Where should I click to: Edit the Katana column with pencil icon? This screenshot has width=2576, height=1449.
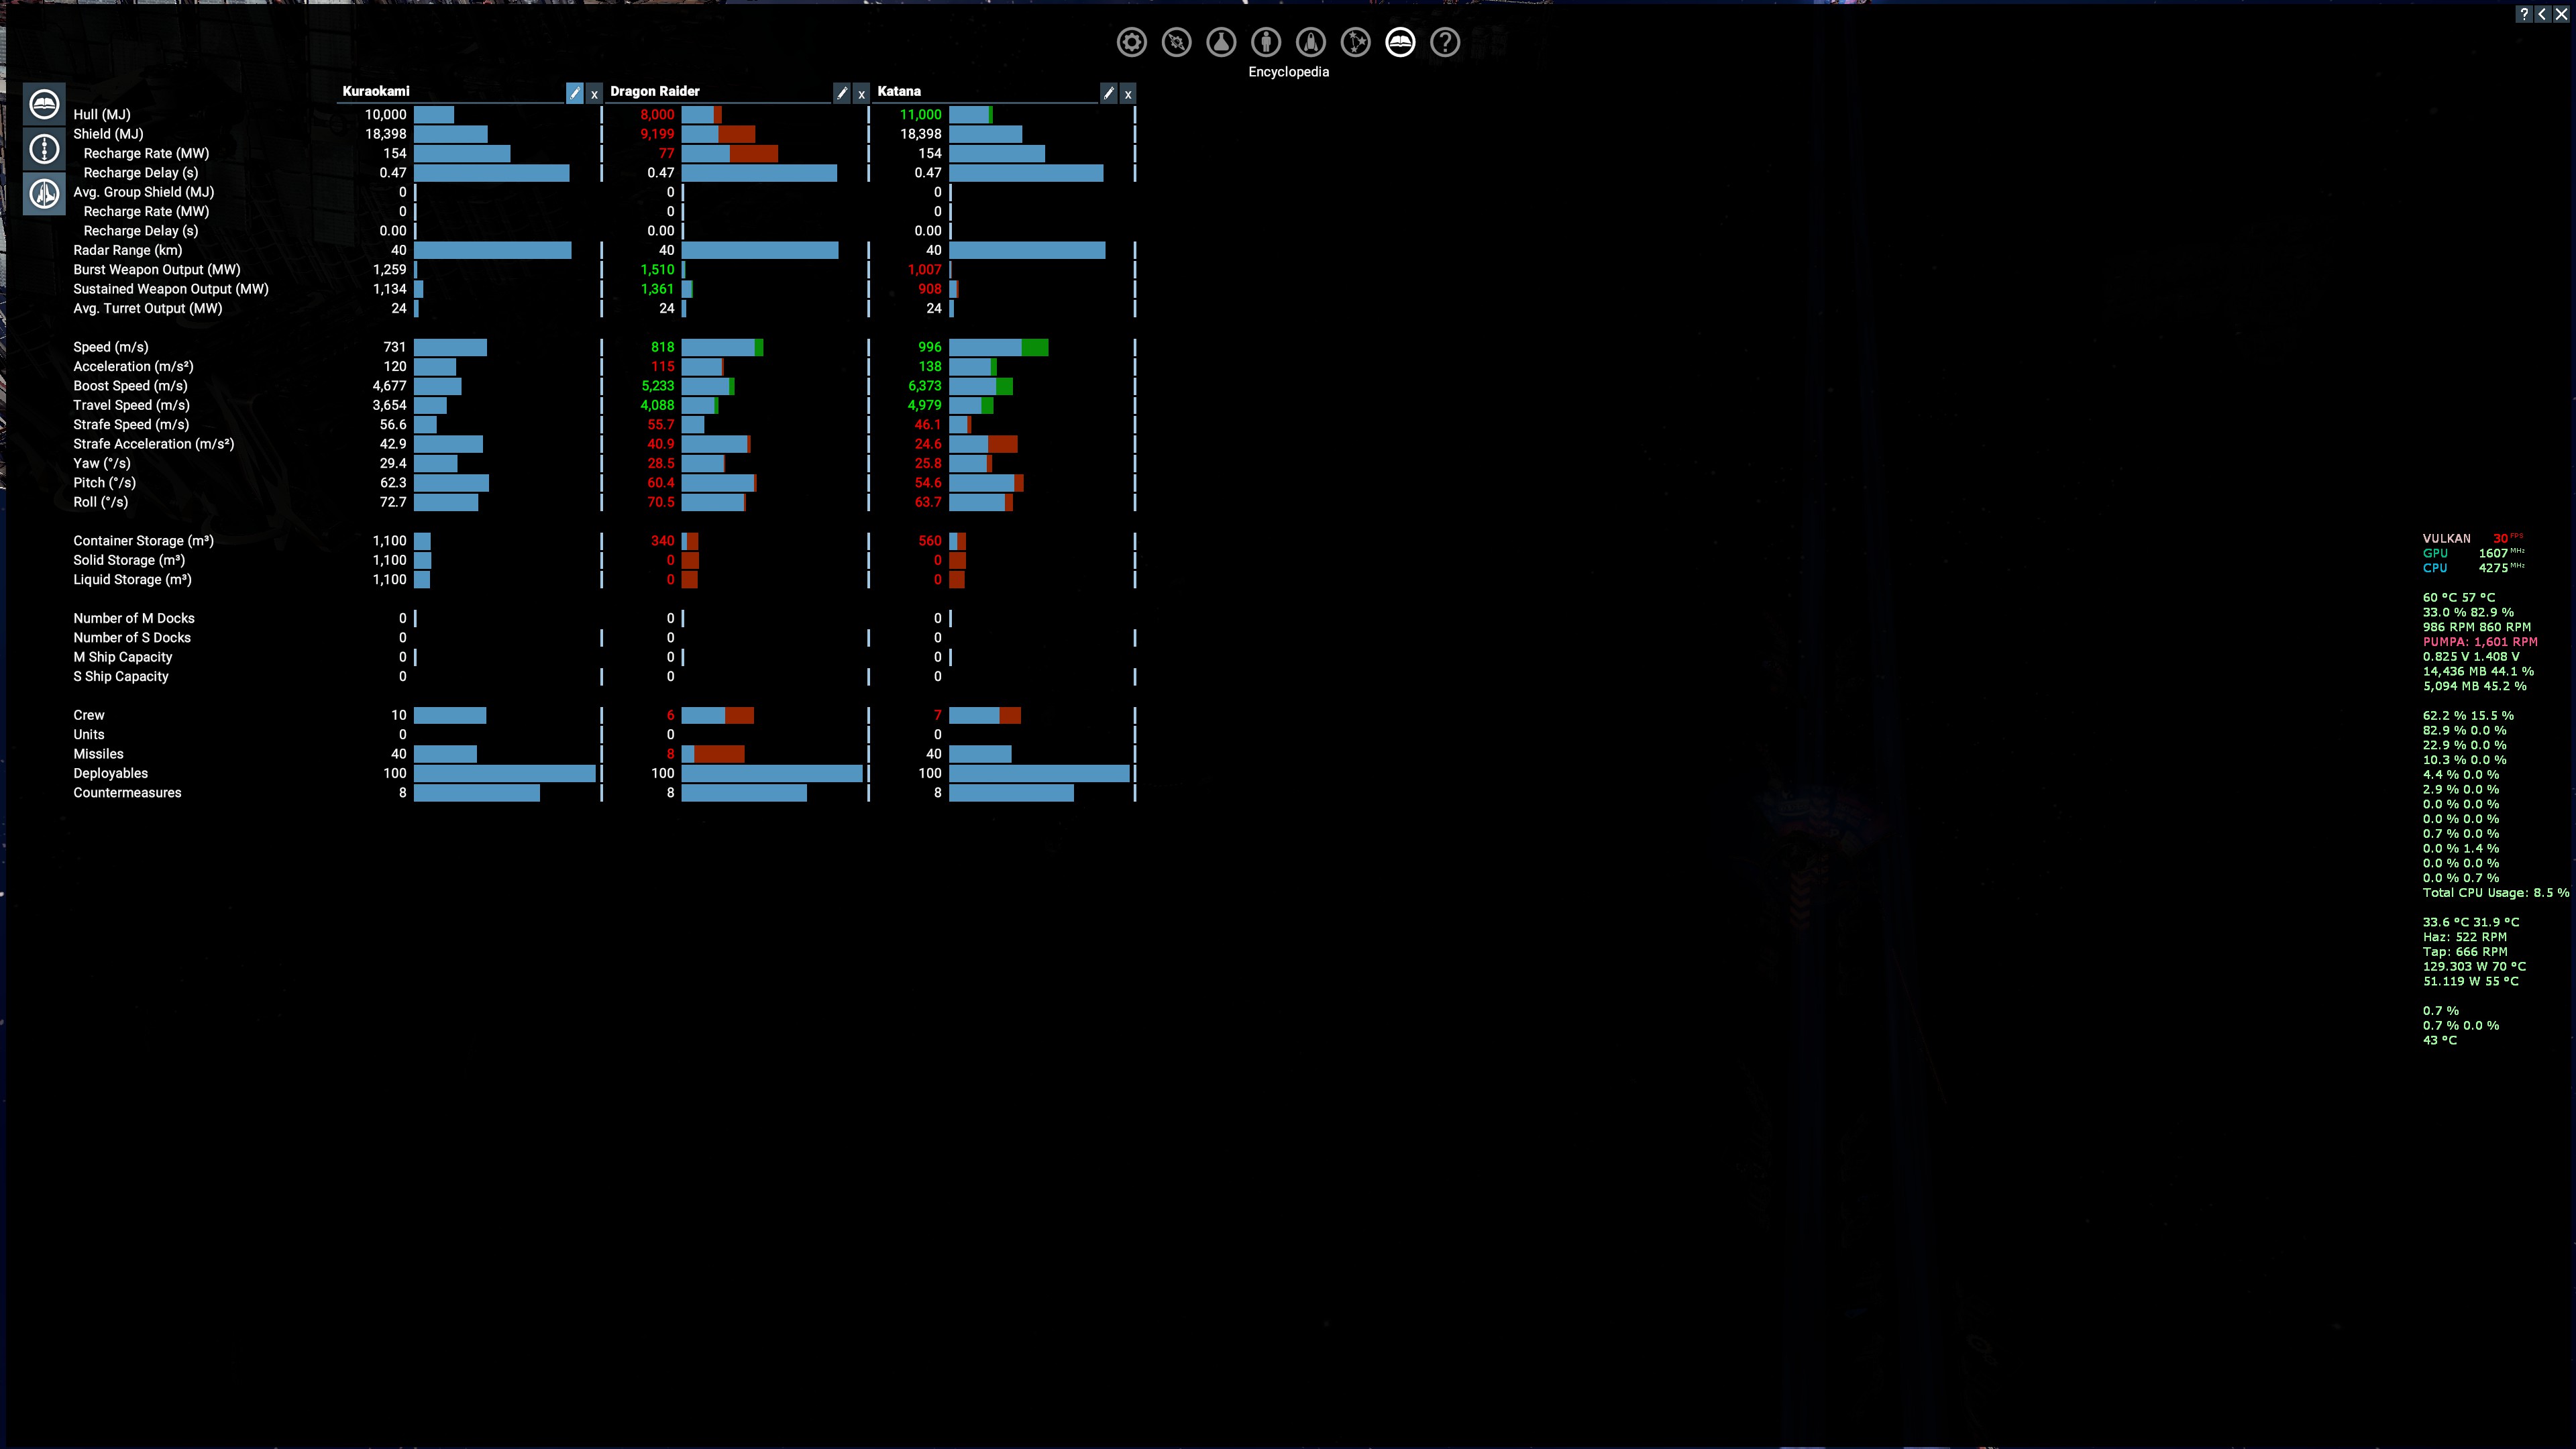1109,93
